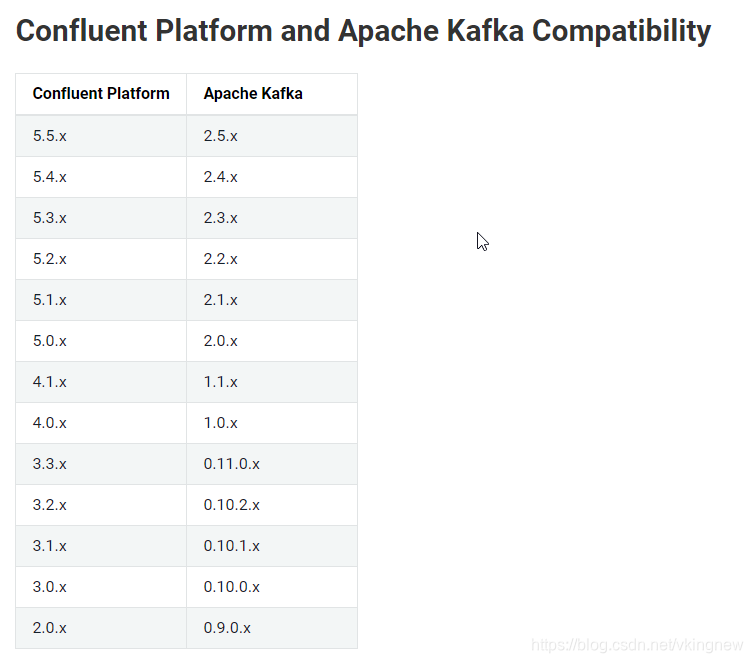Click the Apache Kafka cell '1.0.x'
Viewport: 753px width, 663px height.
272,423
